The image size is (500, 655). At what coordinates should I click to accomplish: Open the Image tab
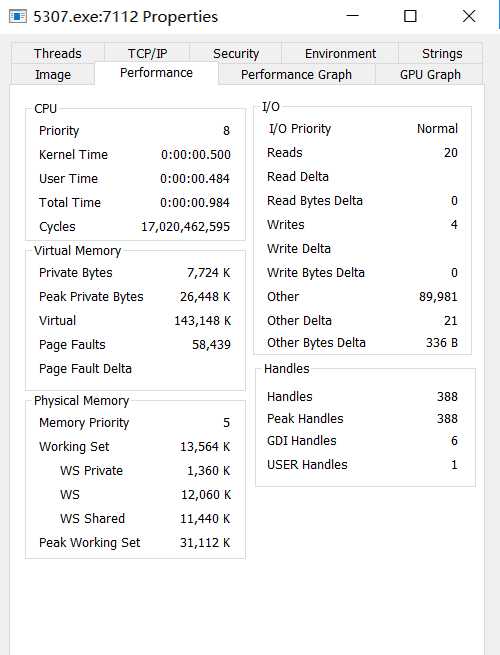coord(53,74)
